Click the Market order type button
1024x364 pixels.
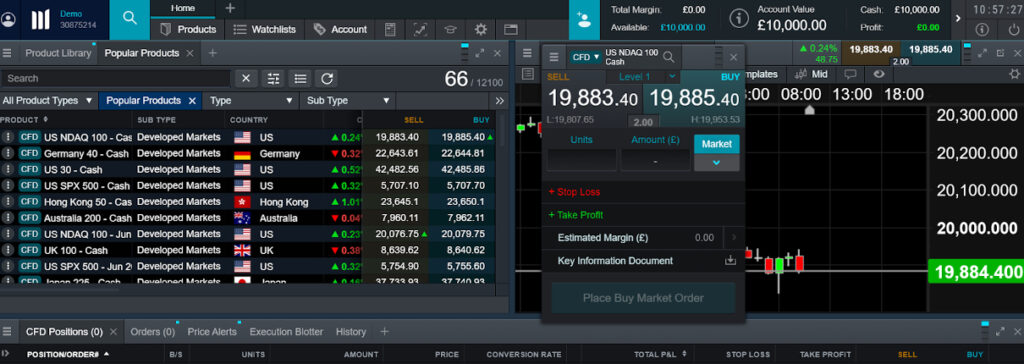(x=716, y=144)
